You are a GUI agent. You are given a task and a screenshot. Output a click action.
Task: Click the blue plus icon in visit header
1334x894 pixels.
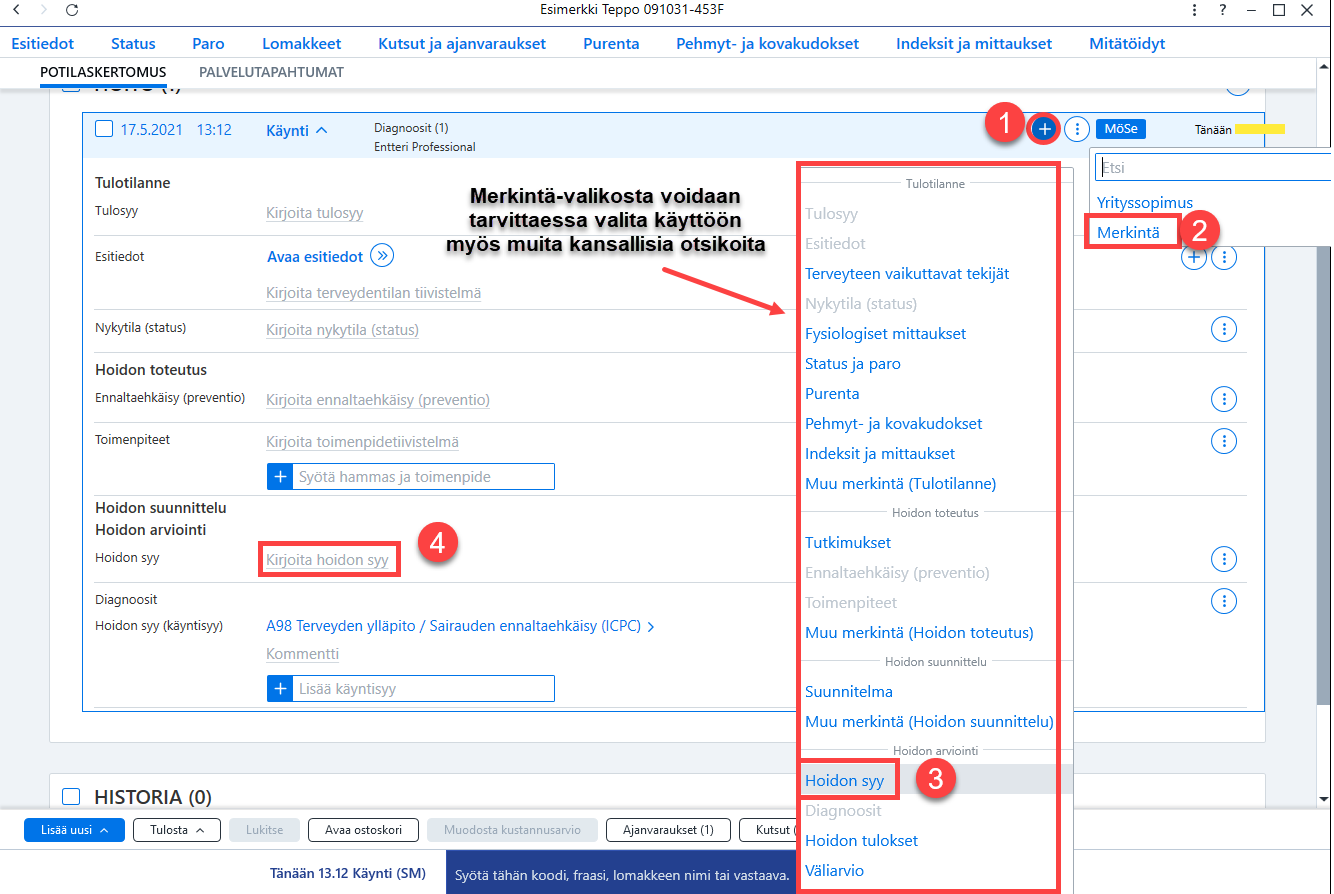pos(1044,129)
